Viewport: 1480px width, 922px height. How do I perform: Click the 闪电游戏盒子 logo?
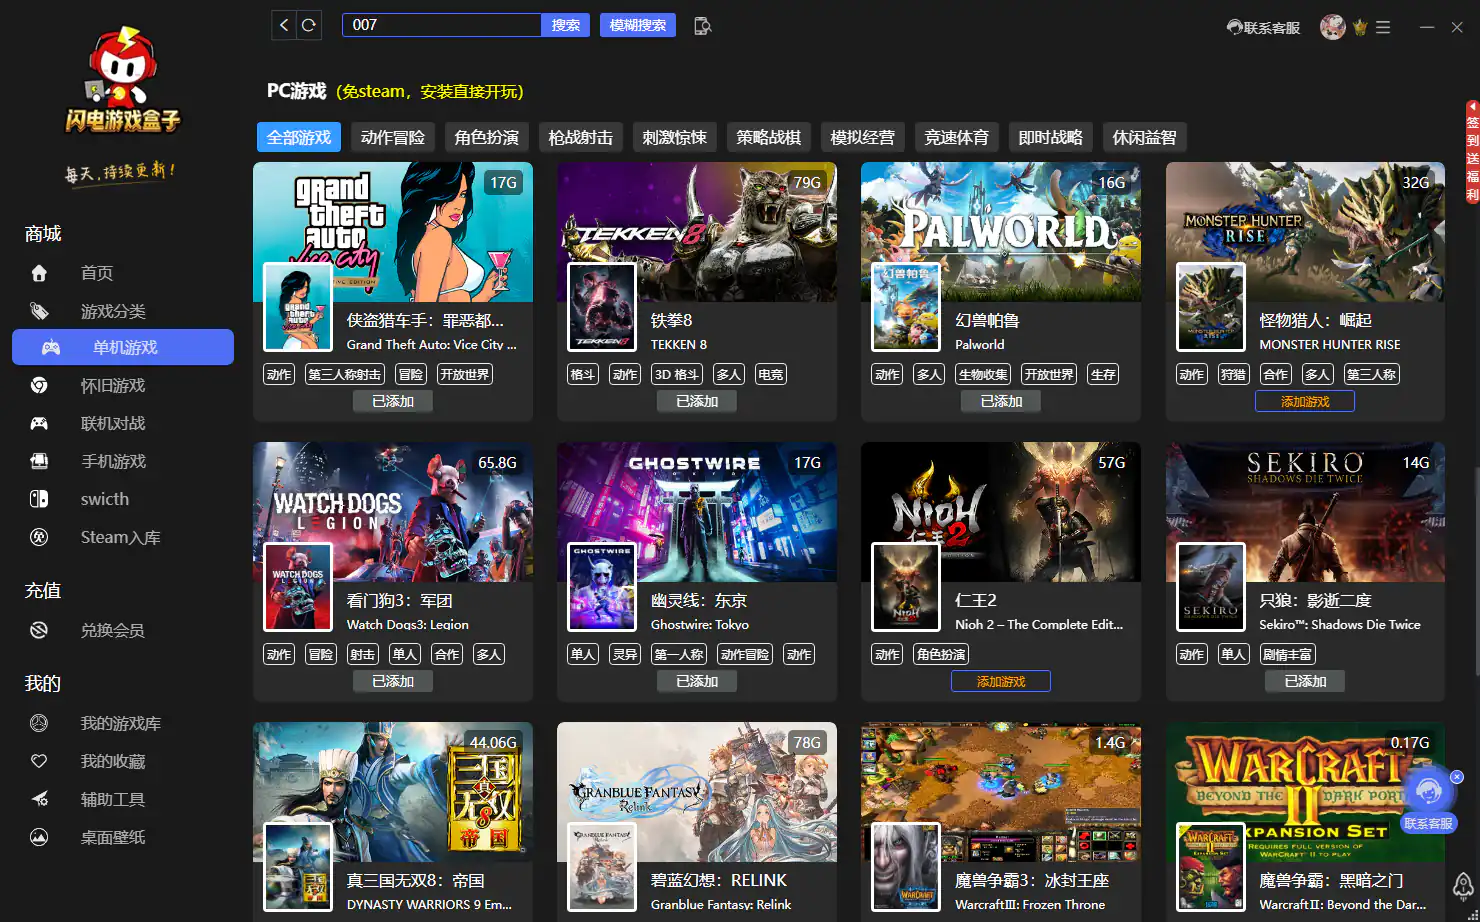pyautogui.click(x=122, y=80)
